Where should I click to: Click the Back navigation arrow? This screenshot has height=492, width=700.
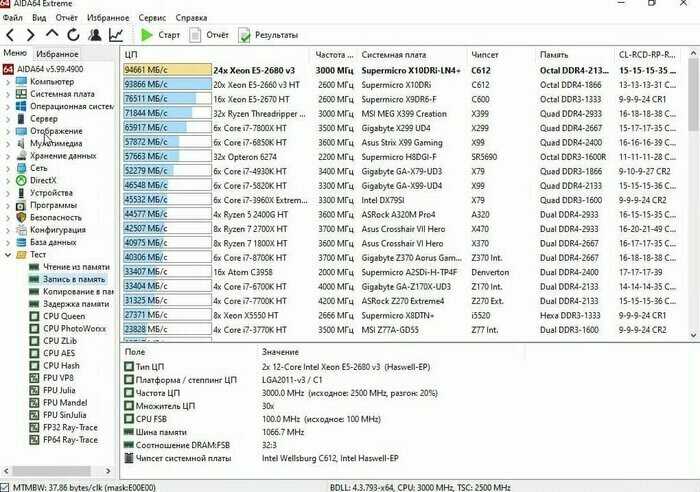click(x=10, y=35)
